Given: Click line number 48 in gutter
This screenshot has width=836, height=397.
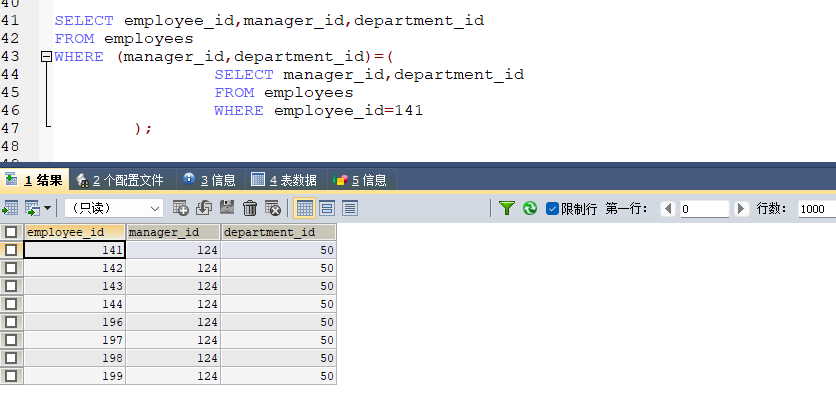Looking at the screenshot, I should tap(10, 146).
